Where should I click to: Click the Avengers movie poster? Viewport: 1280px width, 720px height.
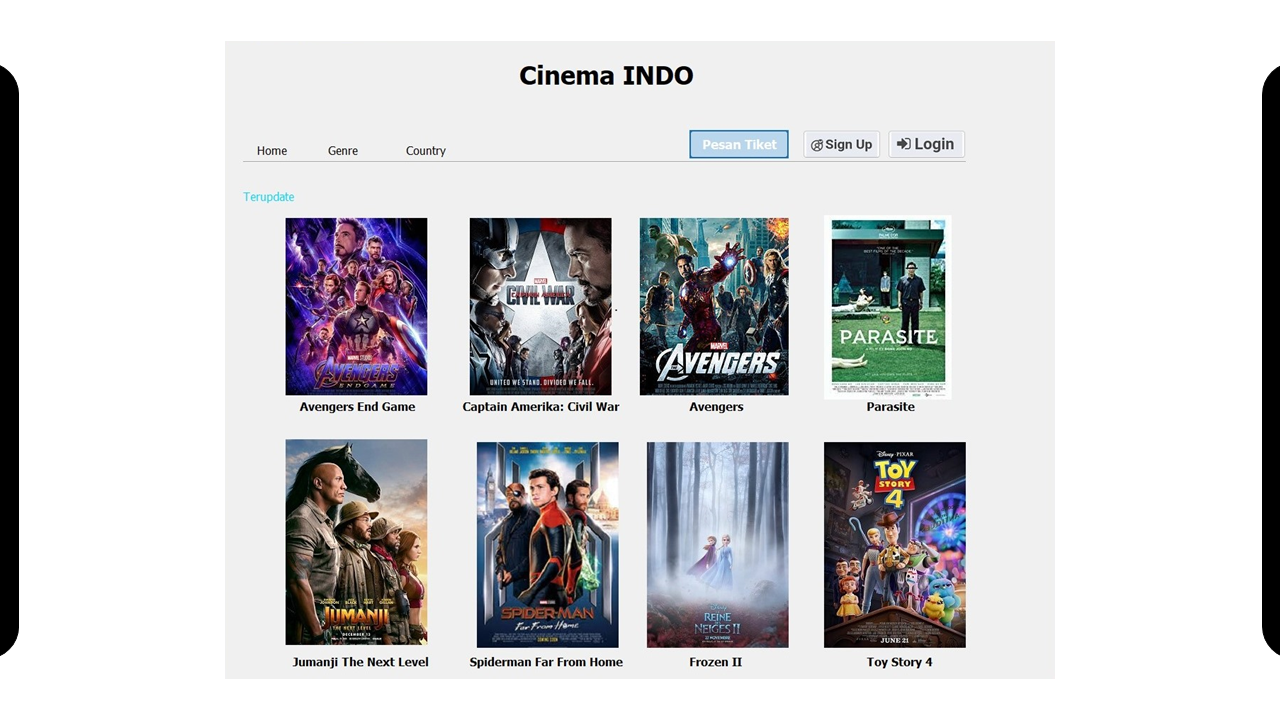coord(714,306)
